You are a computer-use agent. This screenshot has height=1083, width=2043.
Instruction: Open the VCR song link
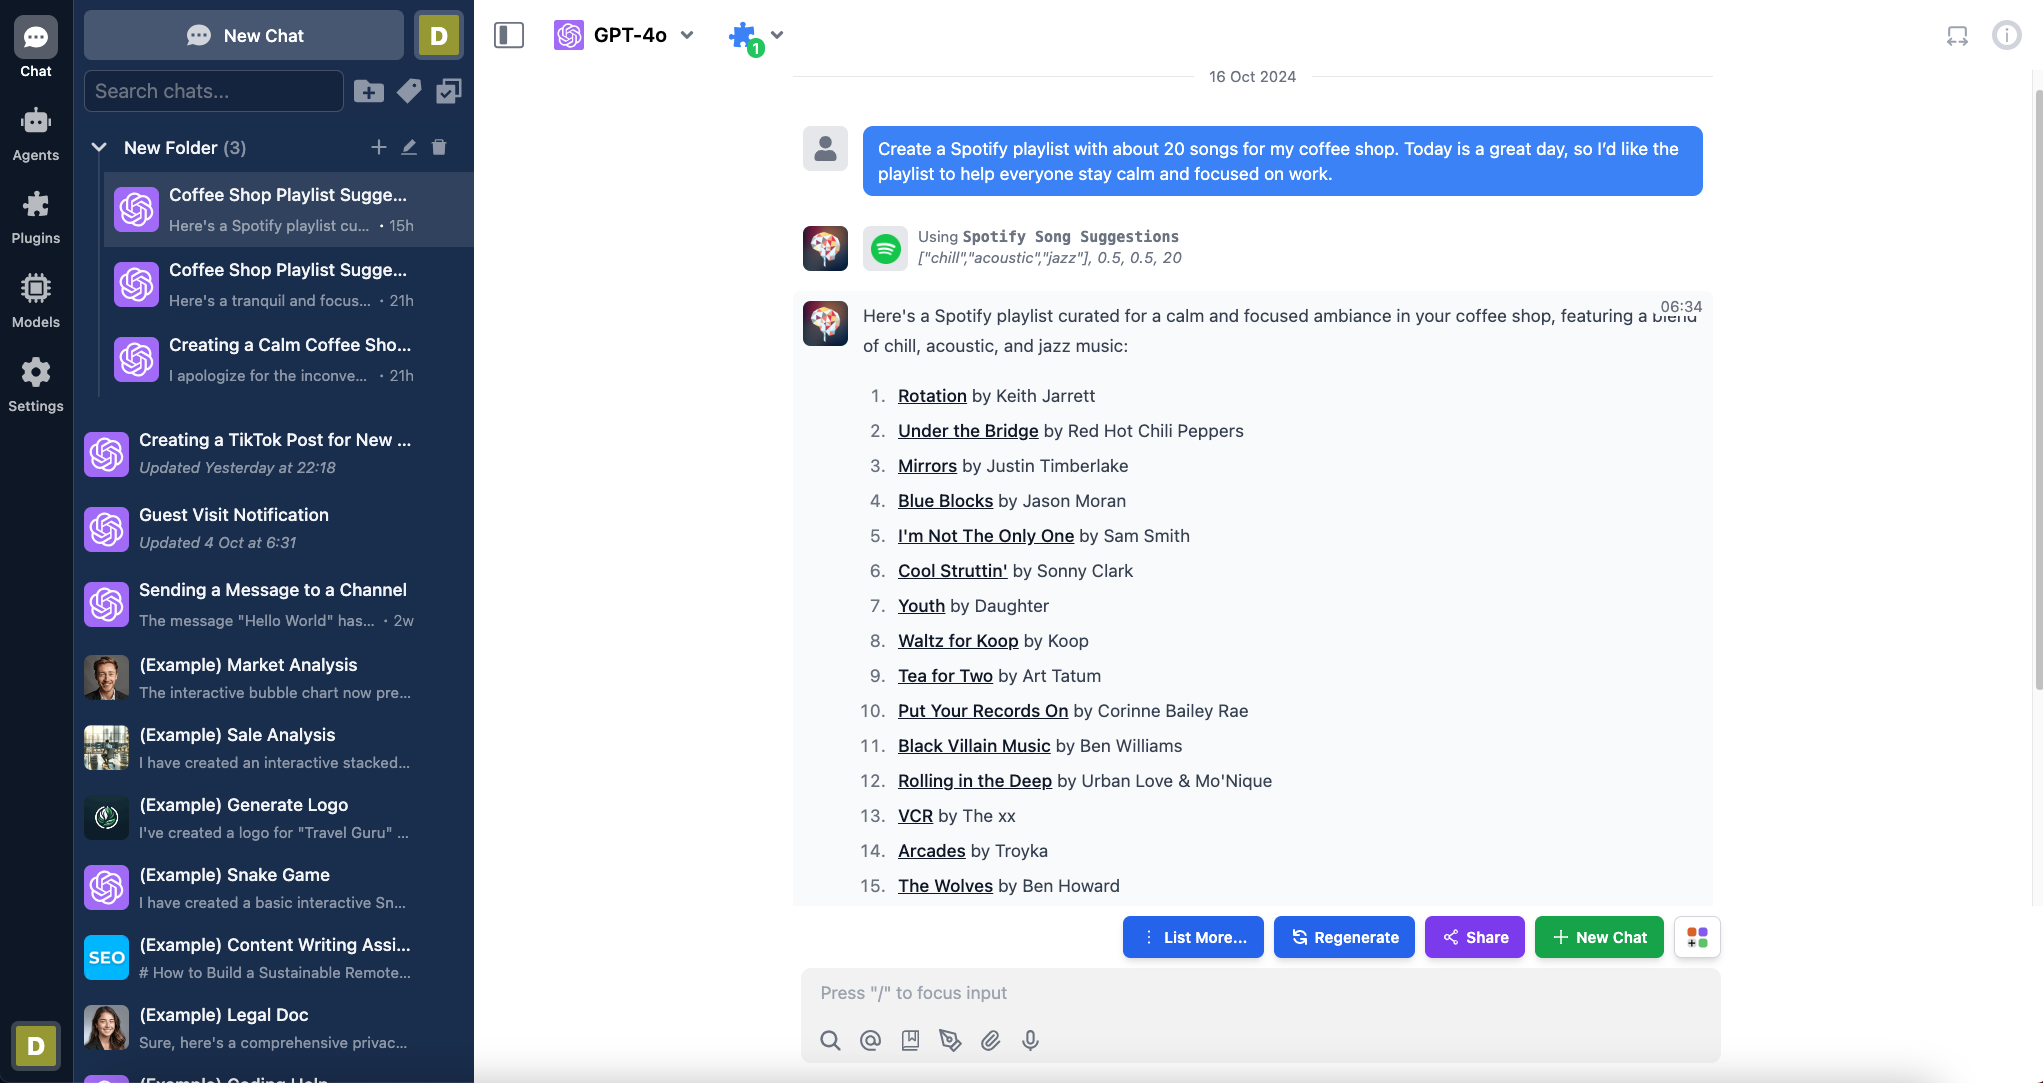coord(915,816)
